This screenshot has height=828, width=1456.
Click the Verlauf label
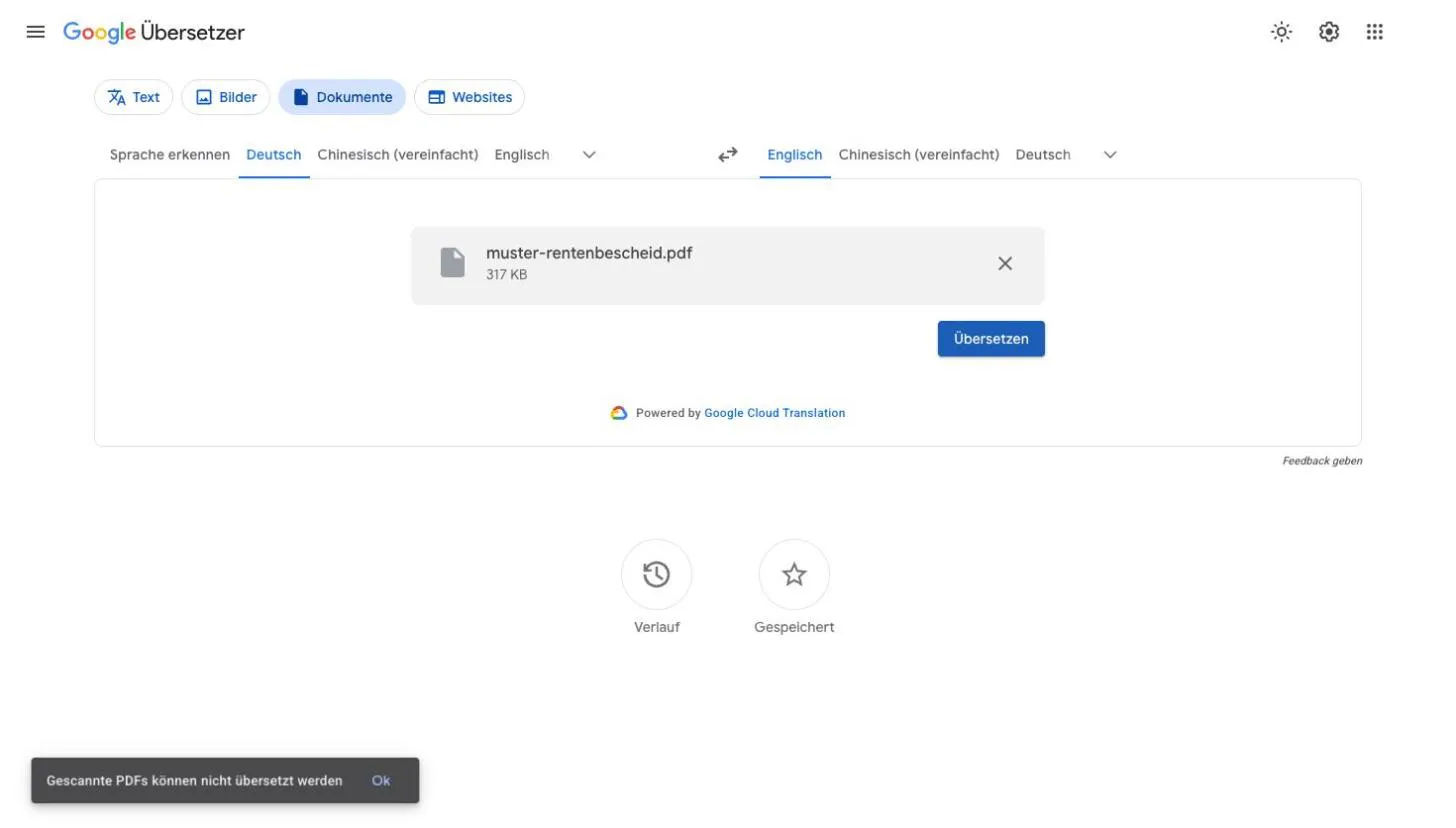coord(657,628)
